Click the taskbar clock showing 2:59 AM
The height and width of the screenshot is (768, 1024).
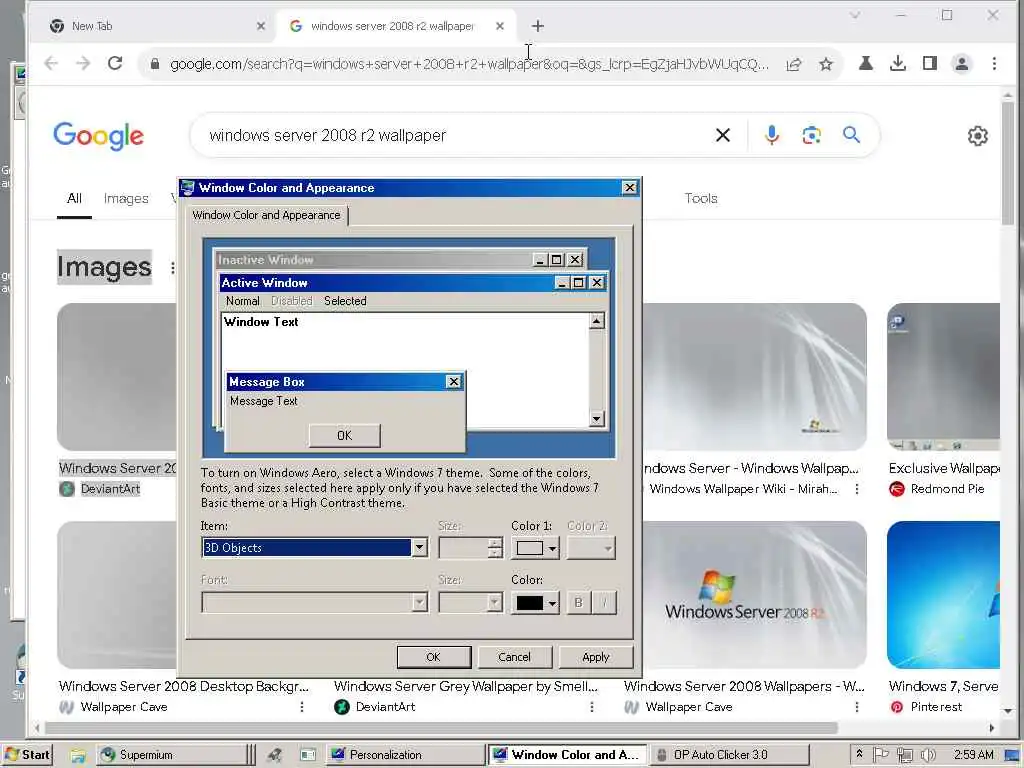pos(973,754)
